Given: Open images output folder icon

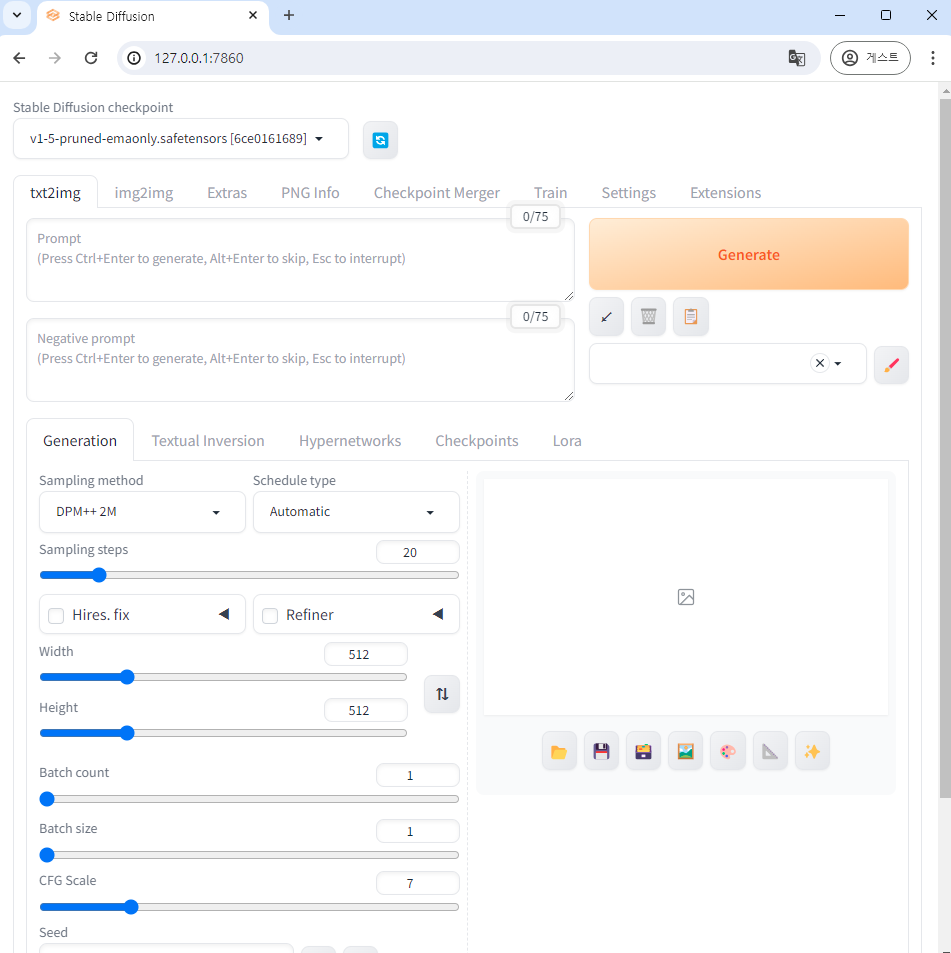Looking at the screenshot, I should (x=558, y=751).
